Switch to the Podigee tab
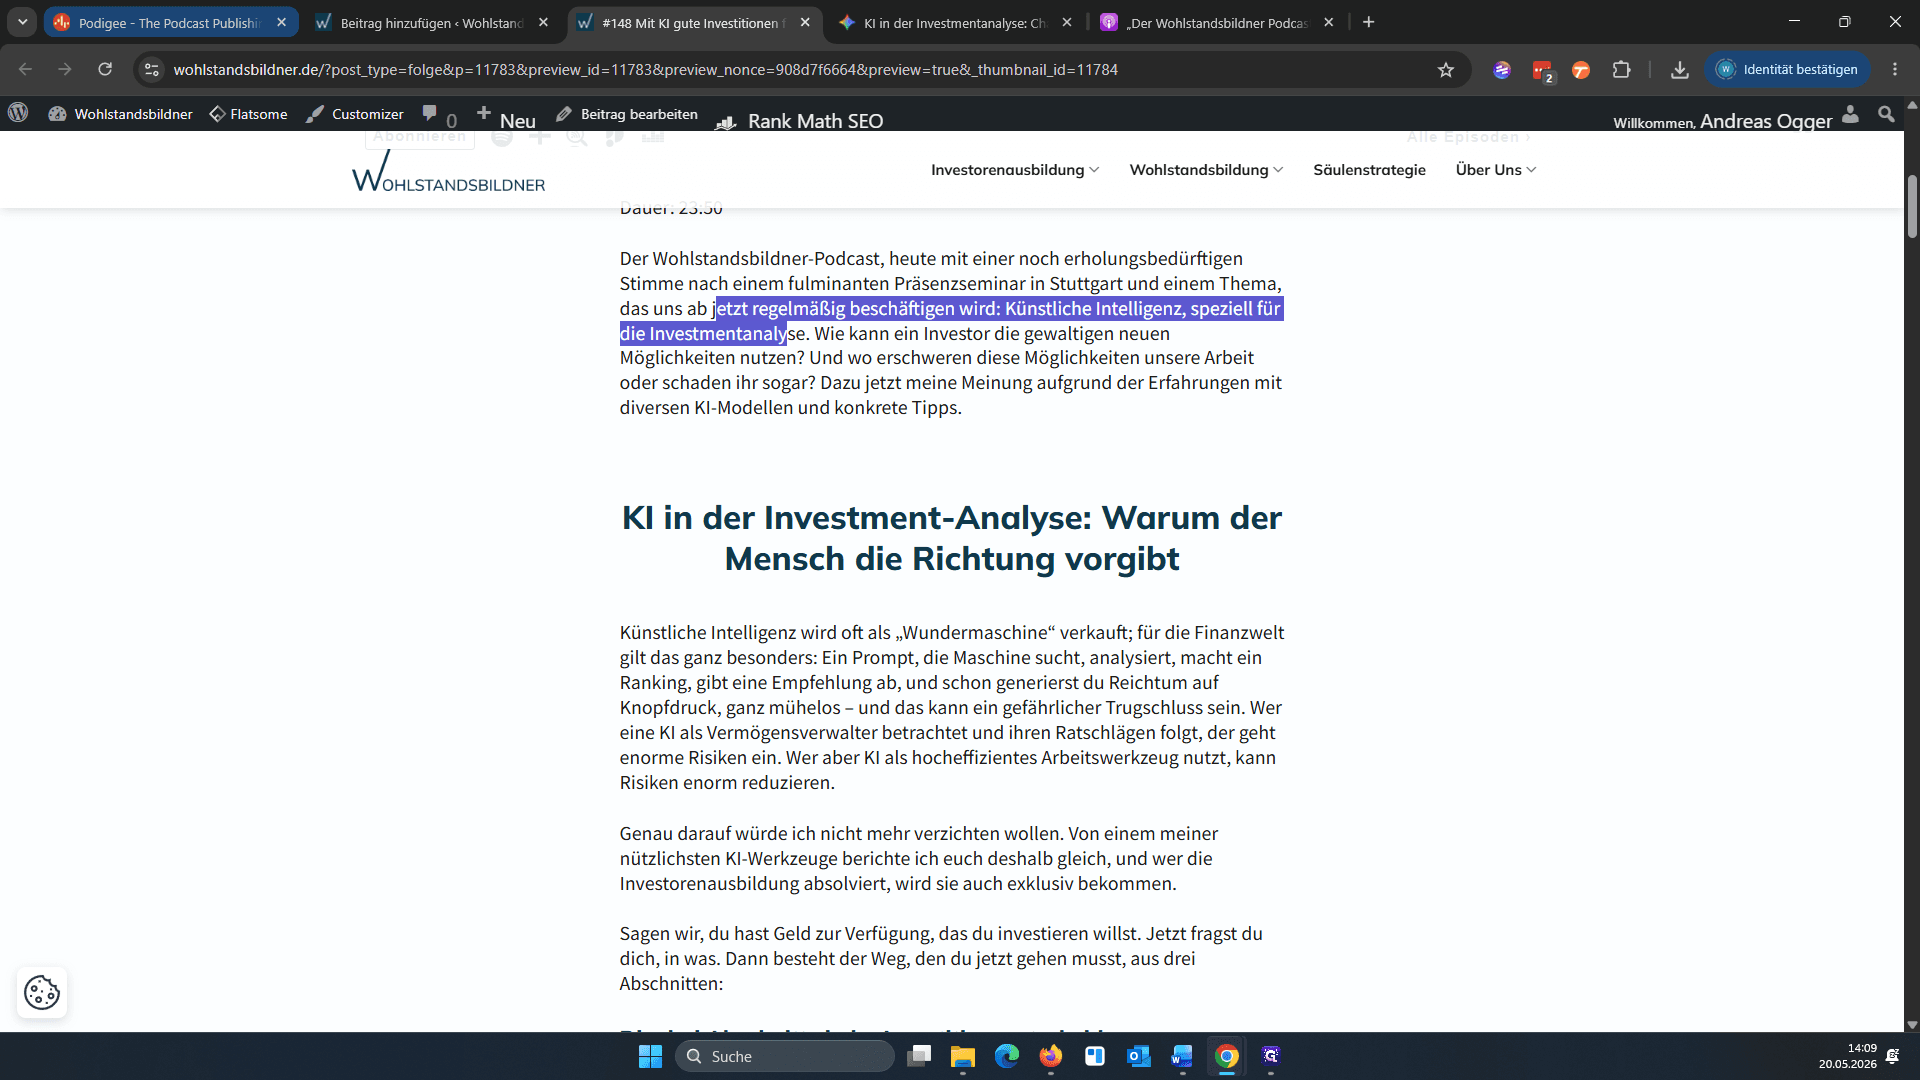Screen dimensions: 1920x1080 click(170, 22)
